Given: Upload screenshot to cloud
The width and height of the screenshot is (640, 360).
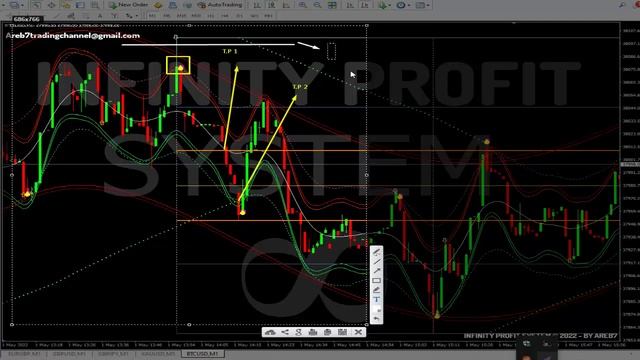Looking at the screenshot, I should (270, 332).
